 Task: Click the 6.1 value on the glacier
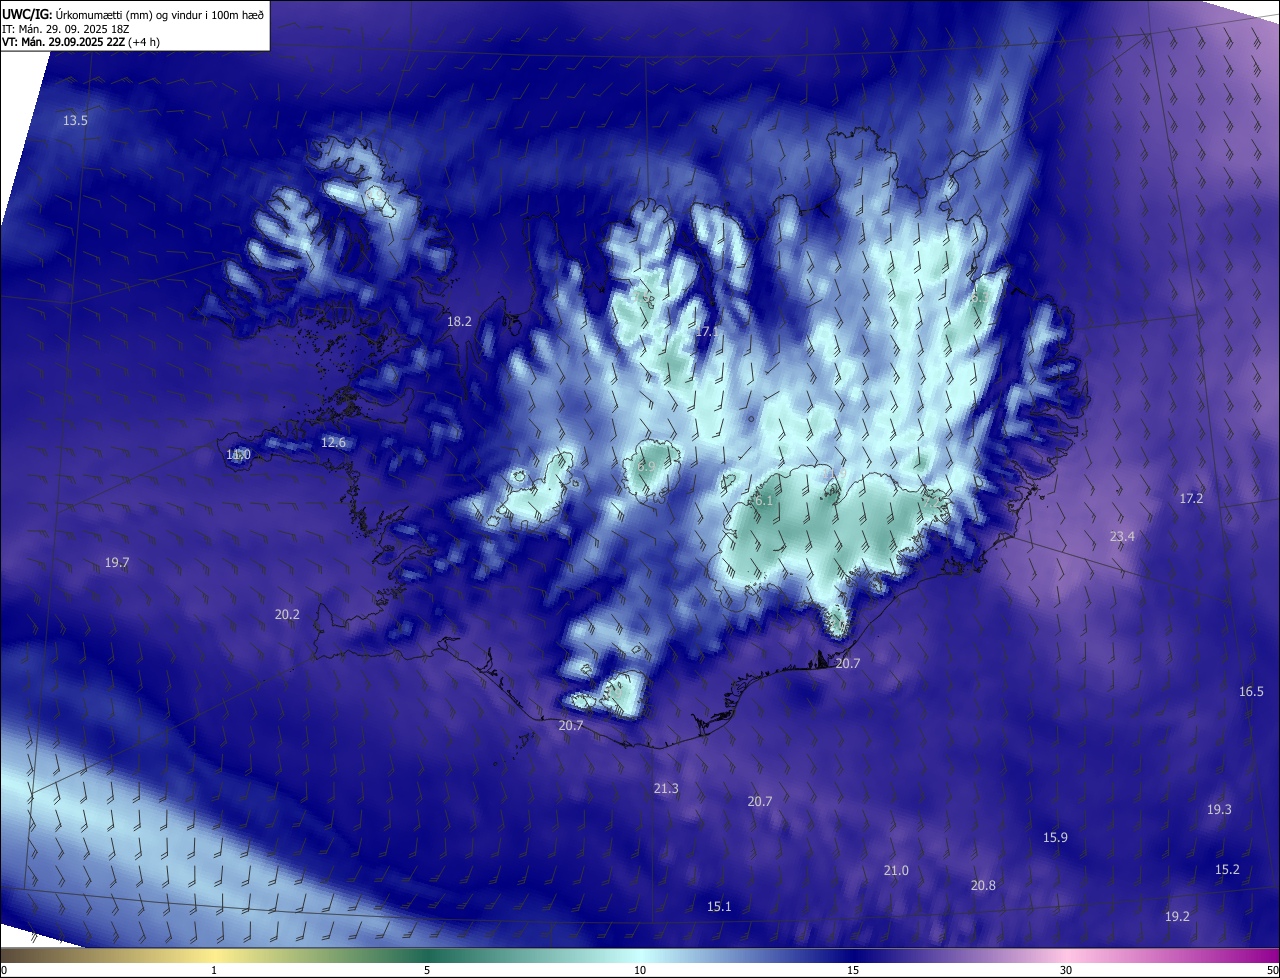763,500
